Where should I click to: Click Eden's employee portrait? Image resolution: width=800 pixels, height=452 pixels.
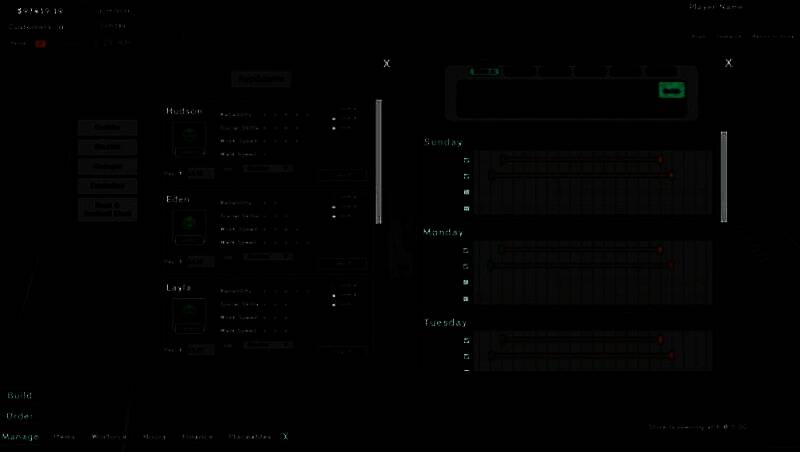tap(189, 226)
